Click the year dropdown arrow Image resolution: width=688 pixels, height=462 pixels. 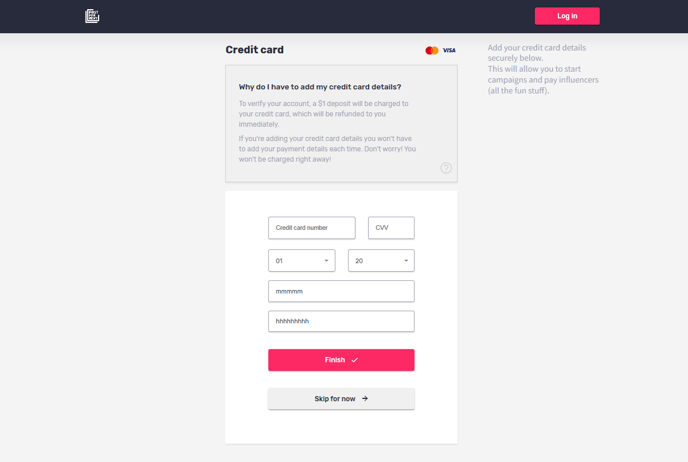tap(406, 261)
